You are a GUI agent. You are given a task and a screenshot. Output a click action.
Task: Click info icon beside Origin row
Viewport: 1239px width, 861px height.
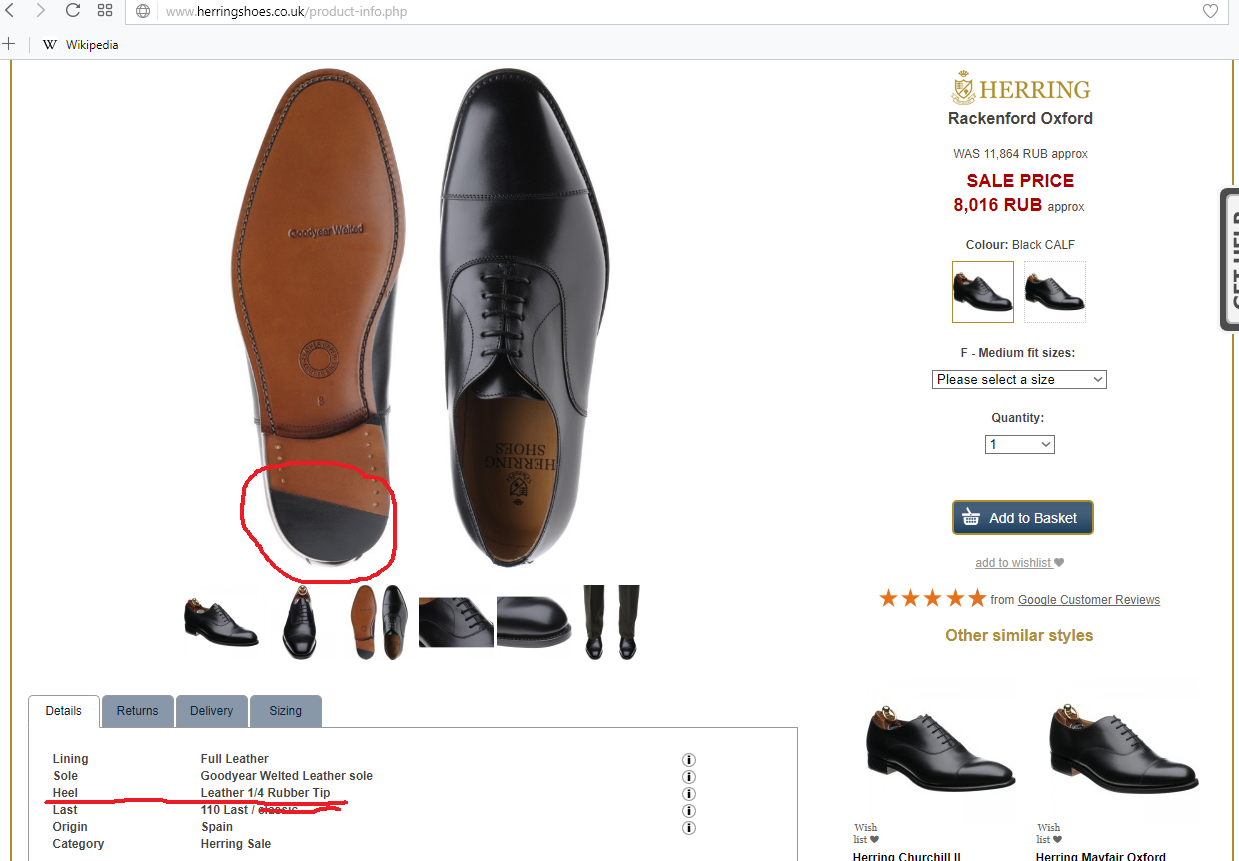688,828
